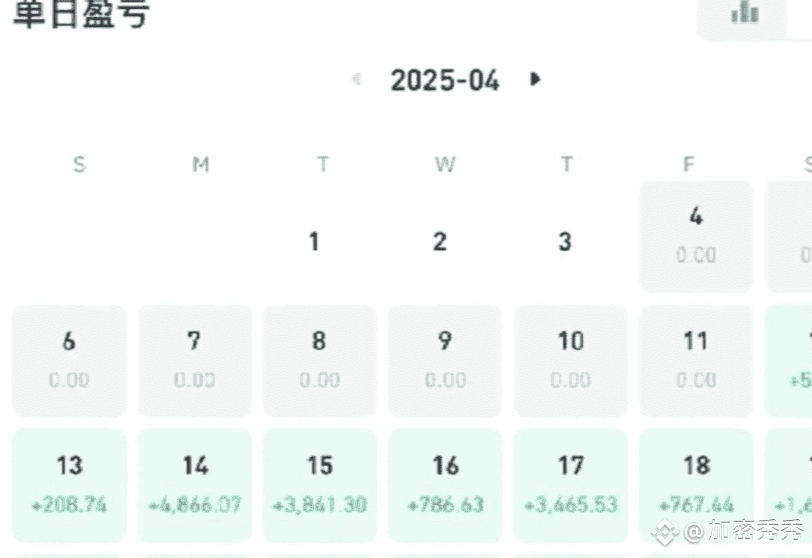Go to previous month arrow

pyautogui.click(x=357, y=79)
